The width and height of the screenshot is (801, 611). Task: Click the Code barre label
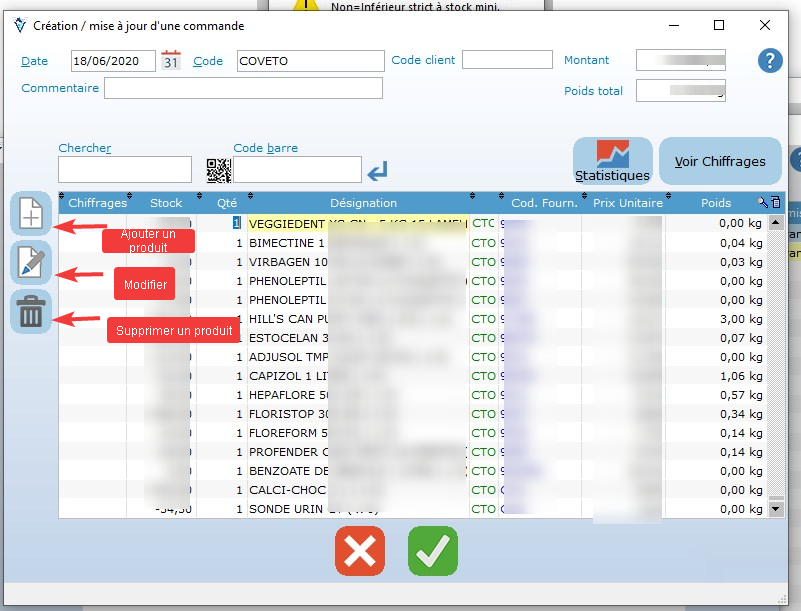[x=265, y=148]
